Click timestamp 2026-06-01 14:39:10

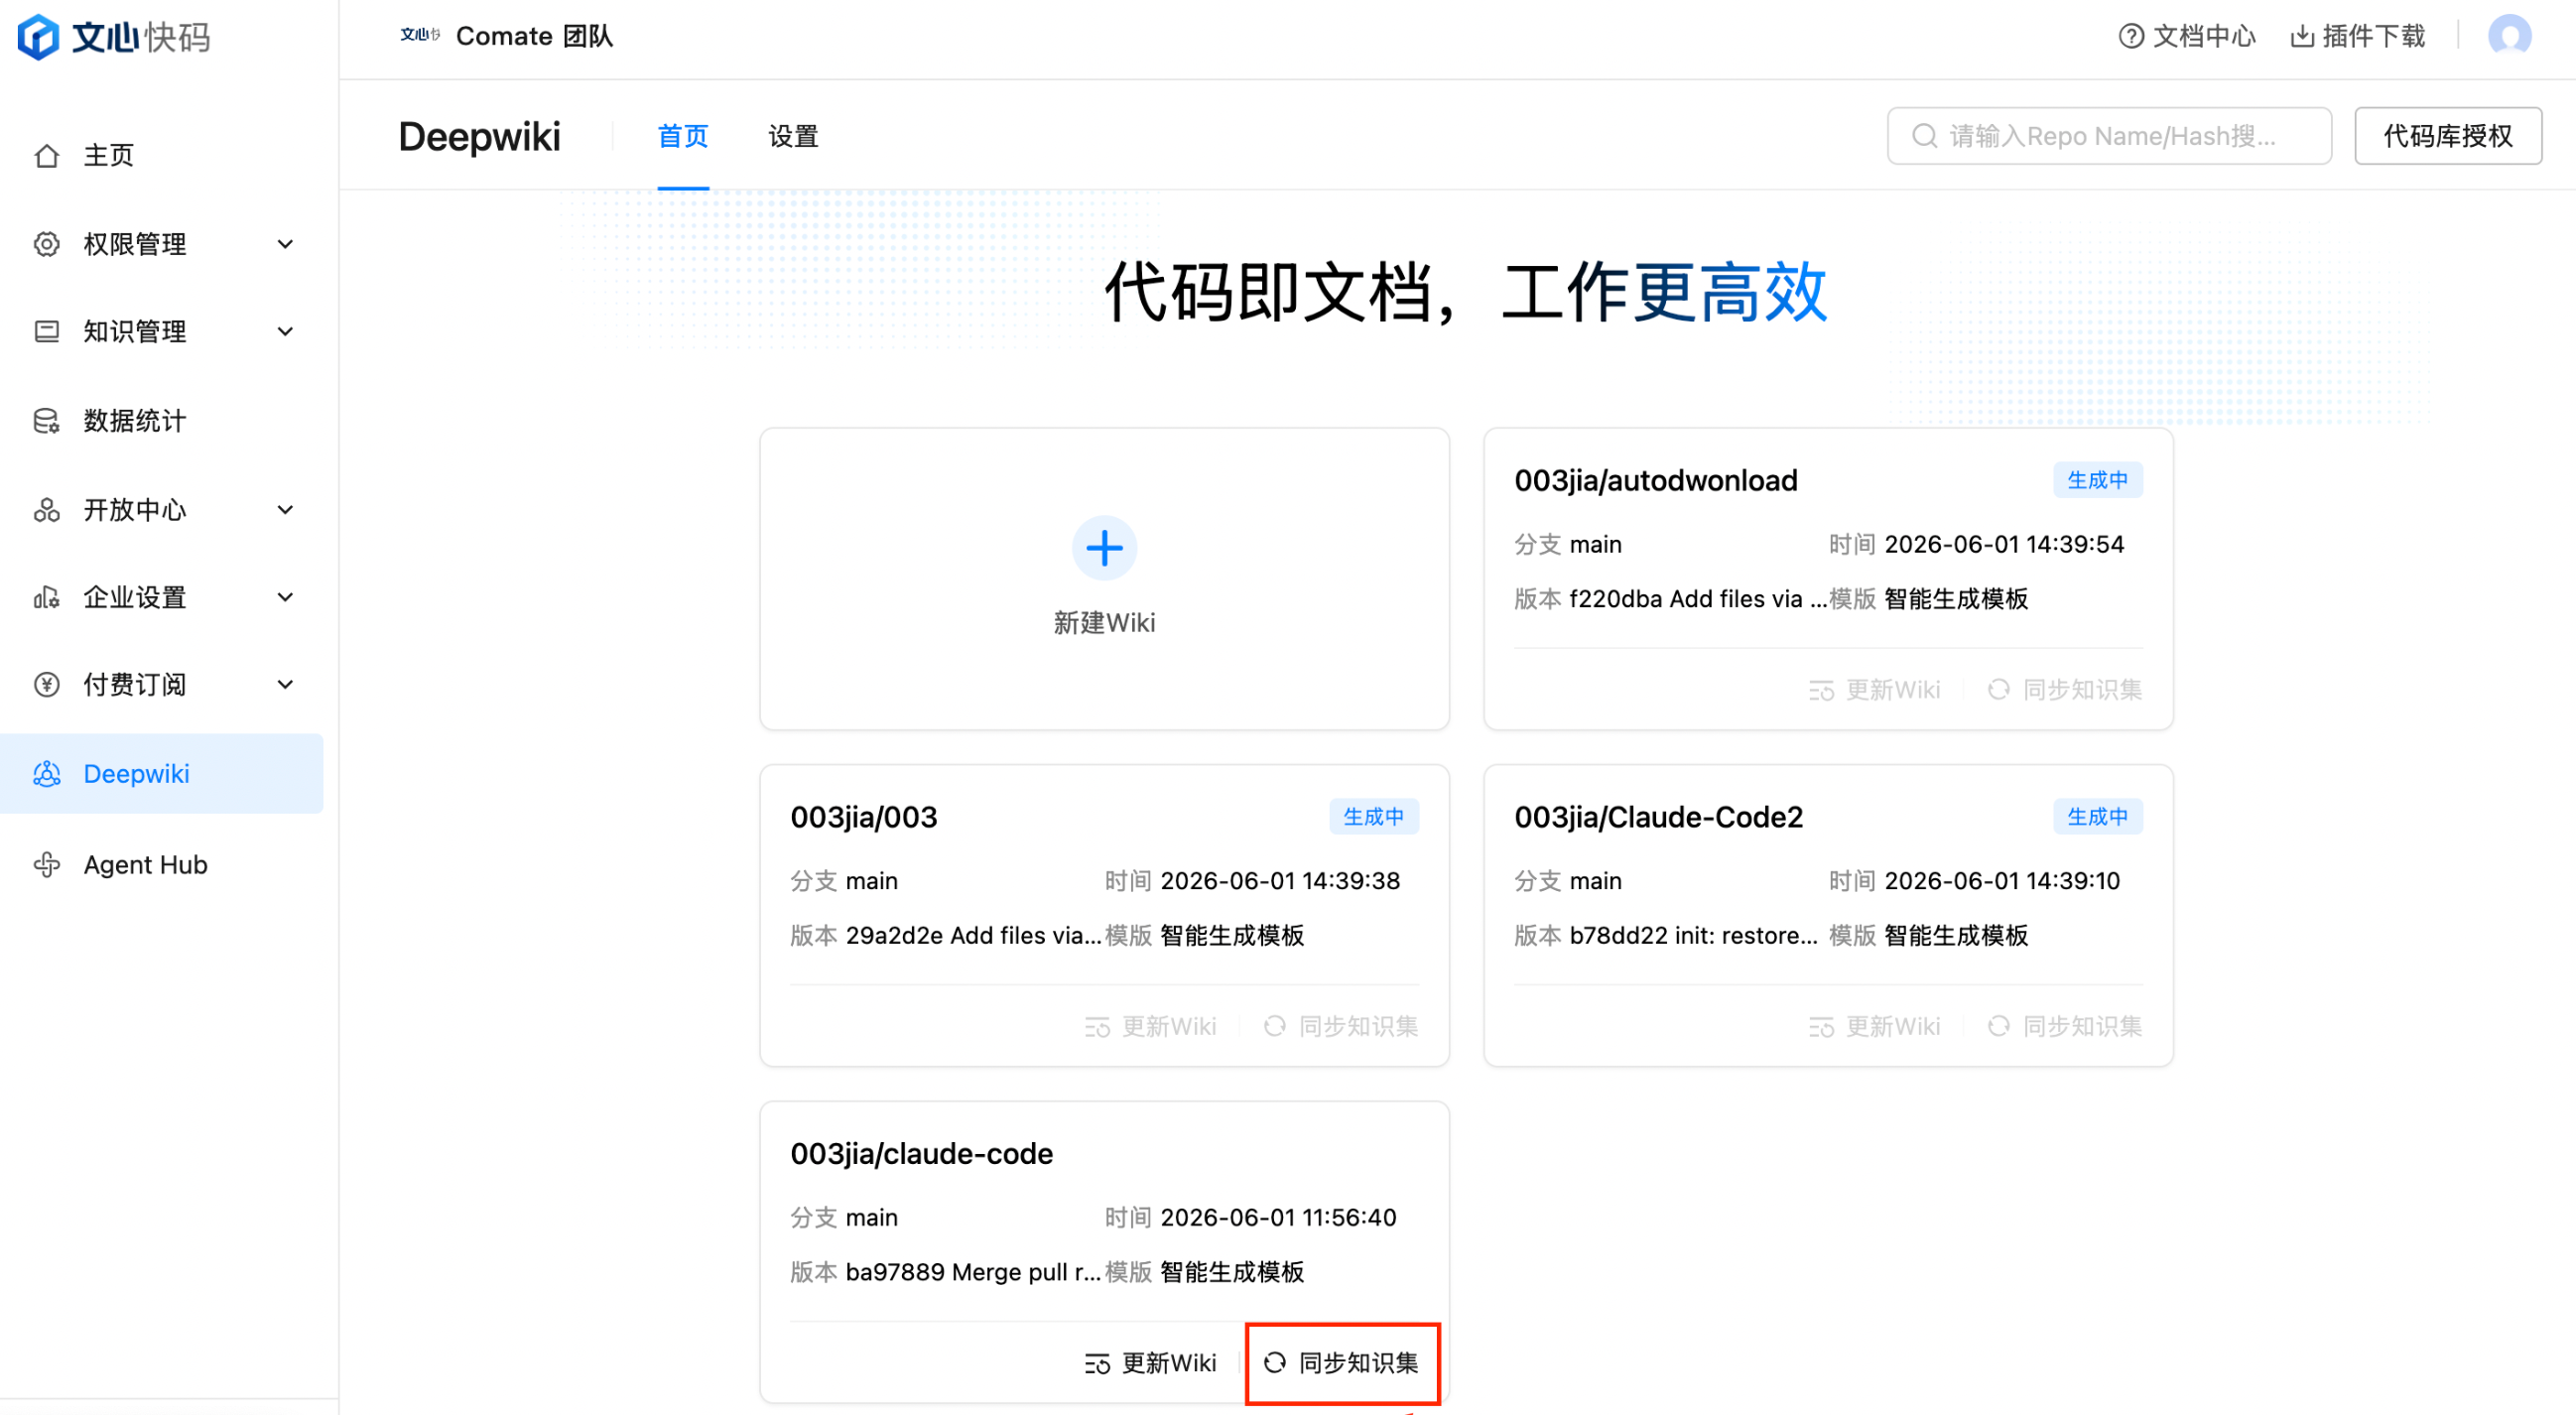[x=2002, y=882]
